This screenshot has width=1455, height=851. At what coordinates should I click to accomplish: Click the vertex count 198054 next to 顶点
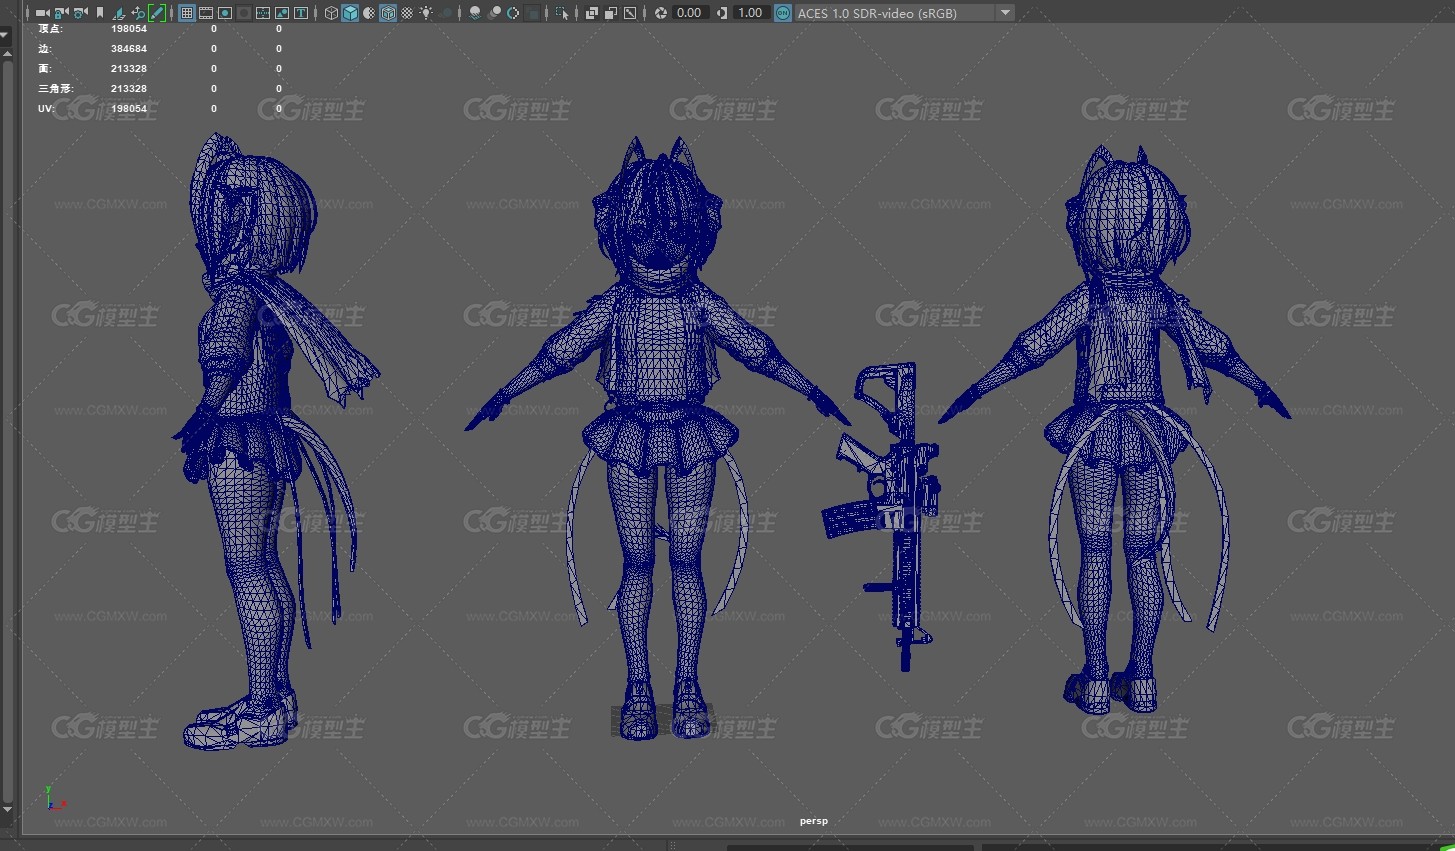pos(129,29)
